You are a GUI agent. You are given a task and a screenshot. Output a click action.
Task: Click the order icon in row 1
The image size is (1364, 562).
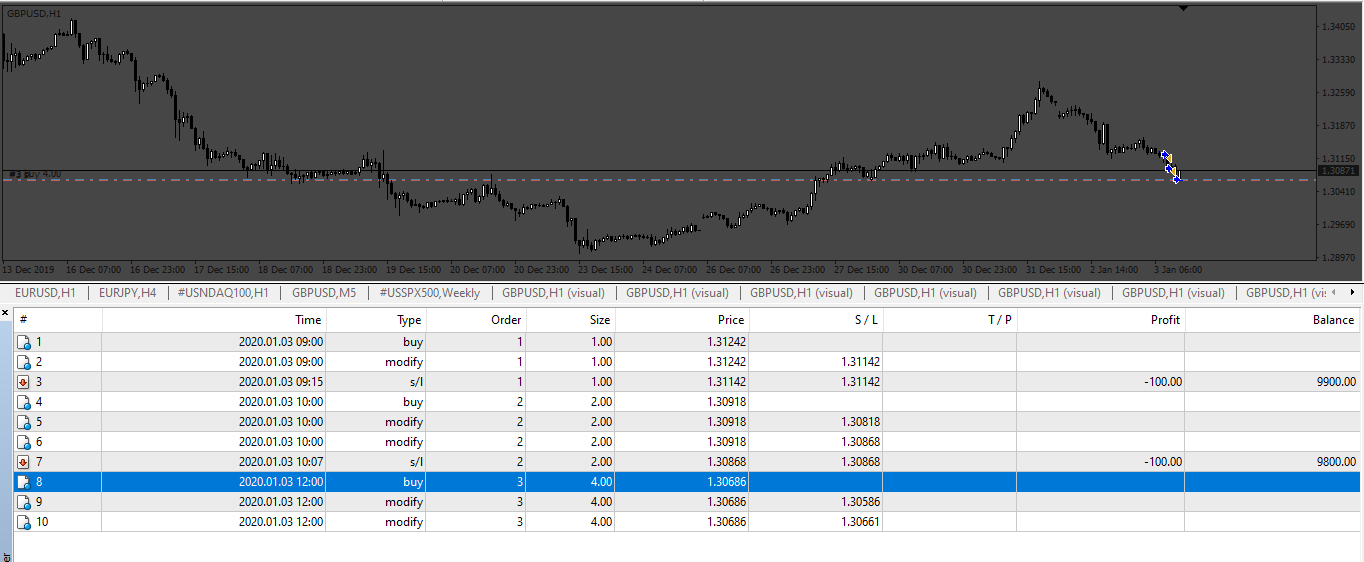[24, 342]
